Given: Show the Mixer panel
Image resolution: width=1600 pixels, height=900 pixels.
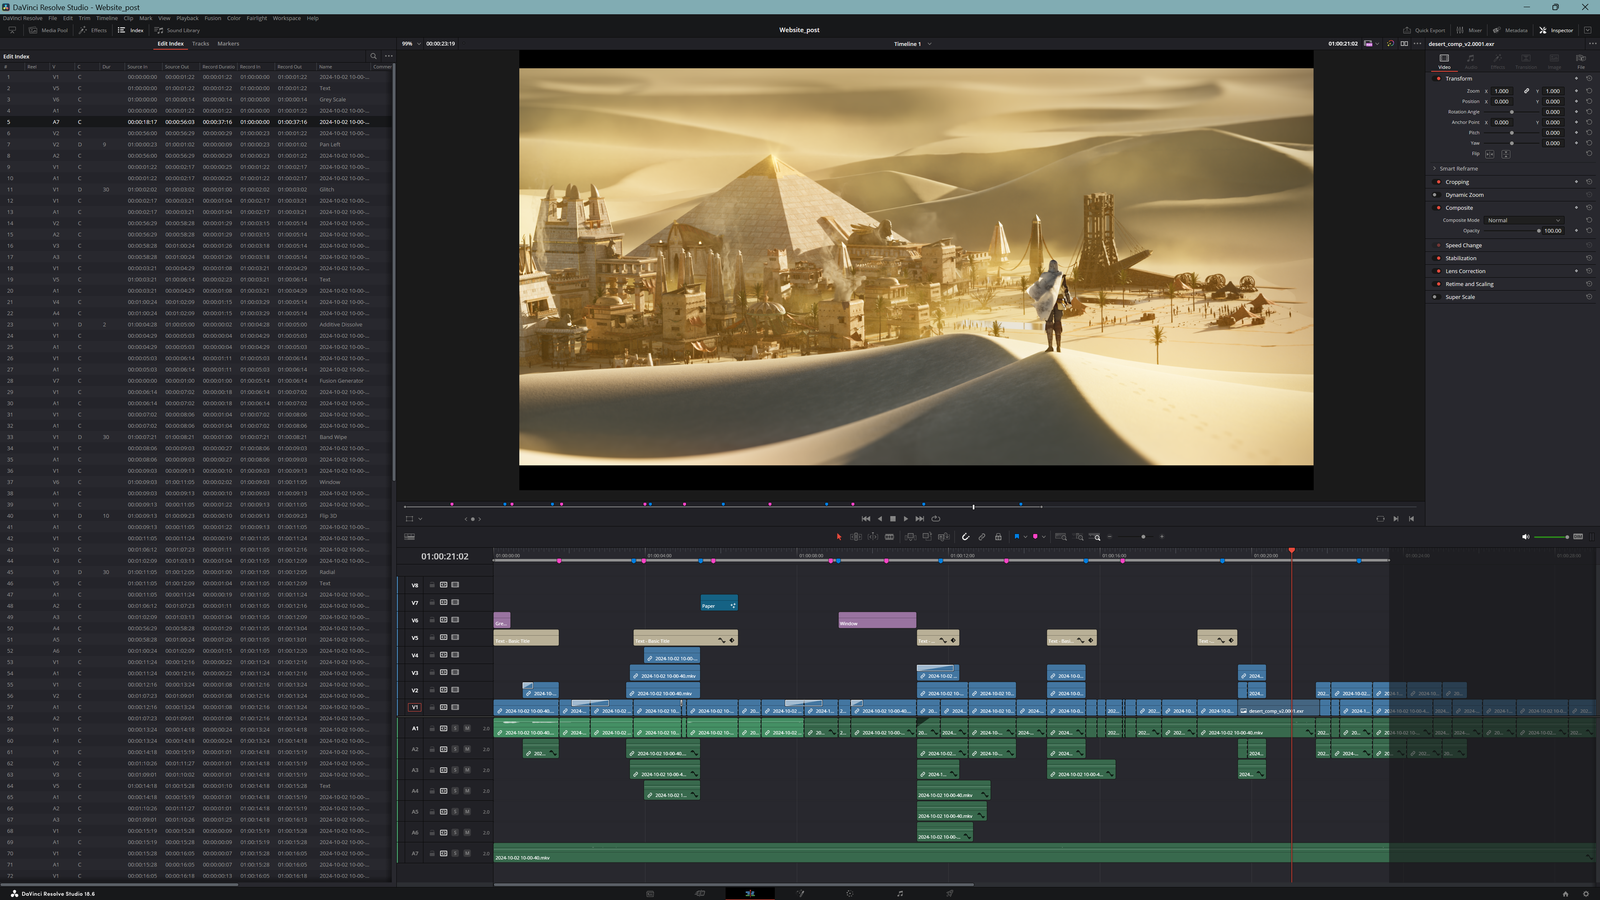Looking at the screenshot, I should pos(1469,30).
